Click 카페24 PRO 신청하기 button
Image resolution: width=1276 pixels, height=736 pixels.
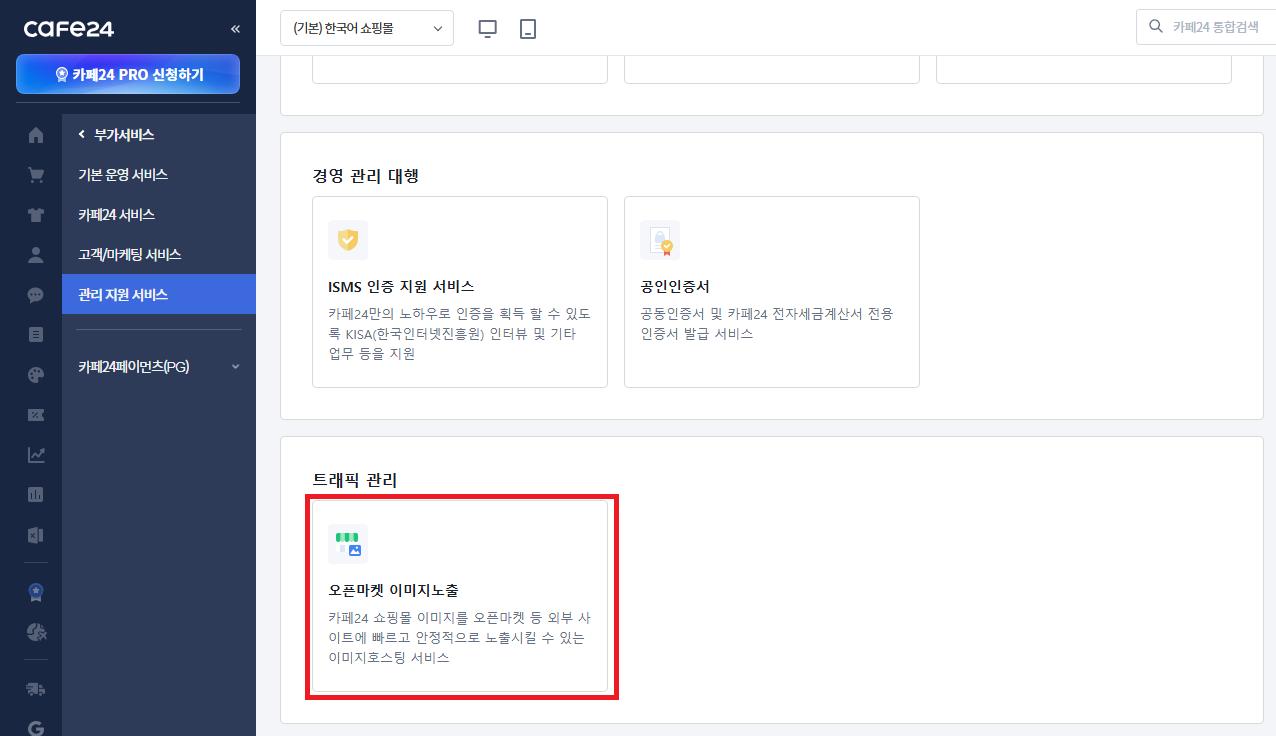click(128, 74)
